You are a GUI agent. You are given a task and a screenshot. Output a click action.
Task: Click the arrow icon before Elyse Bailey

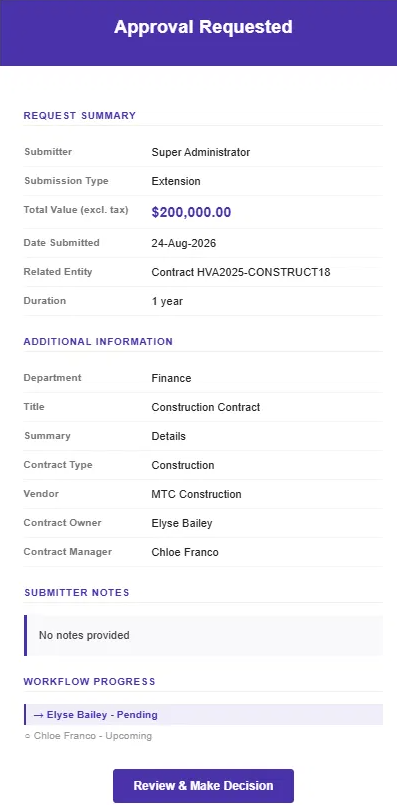pos(39,715)
